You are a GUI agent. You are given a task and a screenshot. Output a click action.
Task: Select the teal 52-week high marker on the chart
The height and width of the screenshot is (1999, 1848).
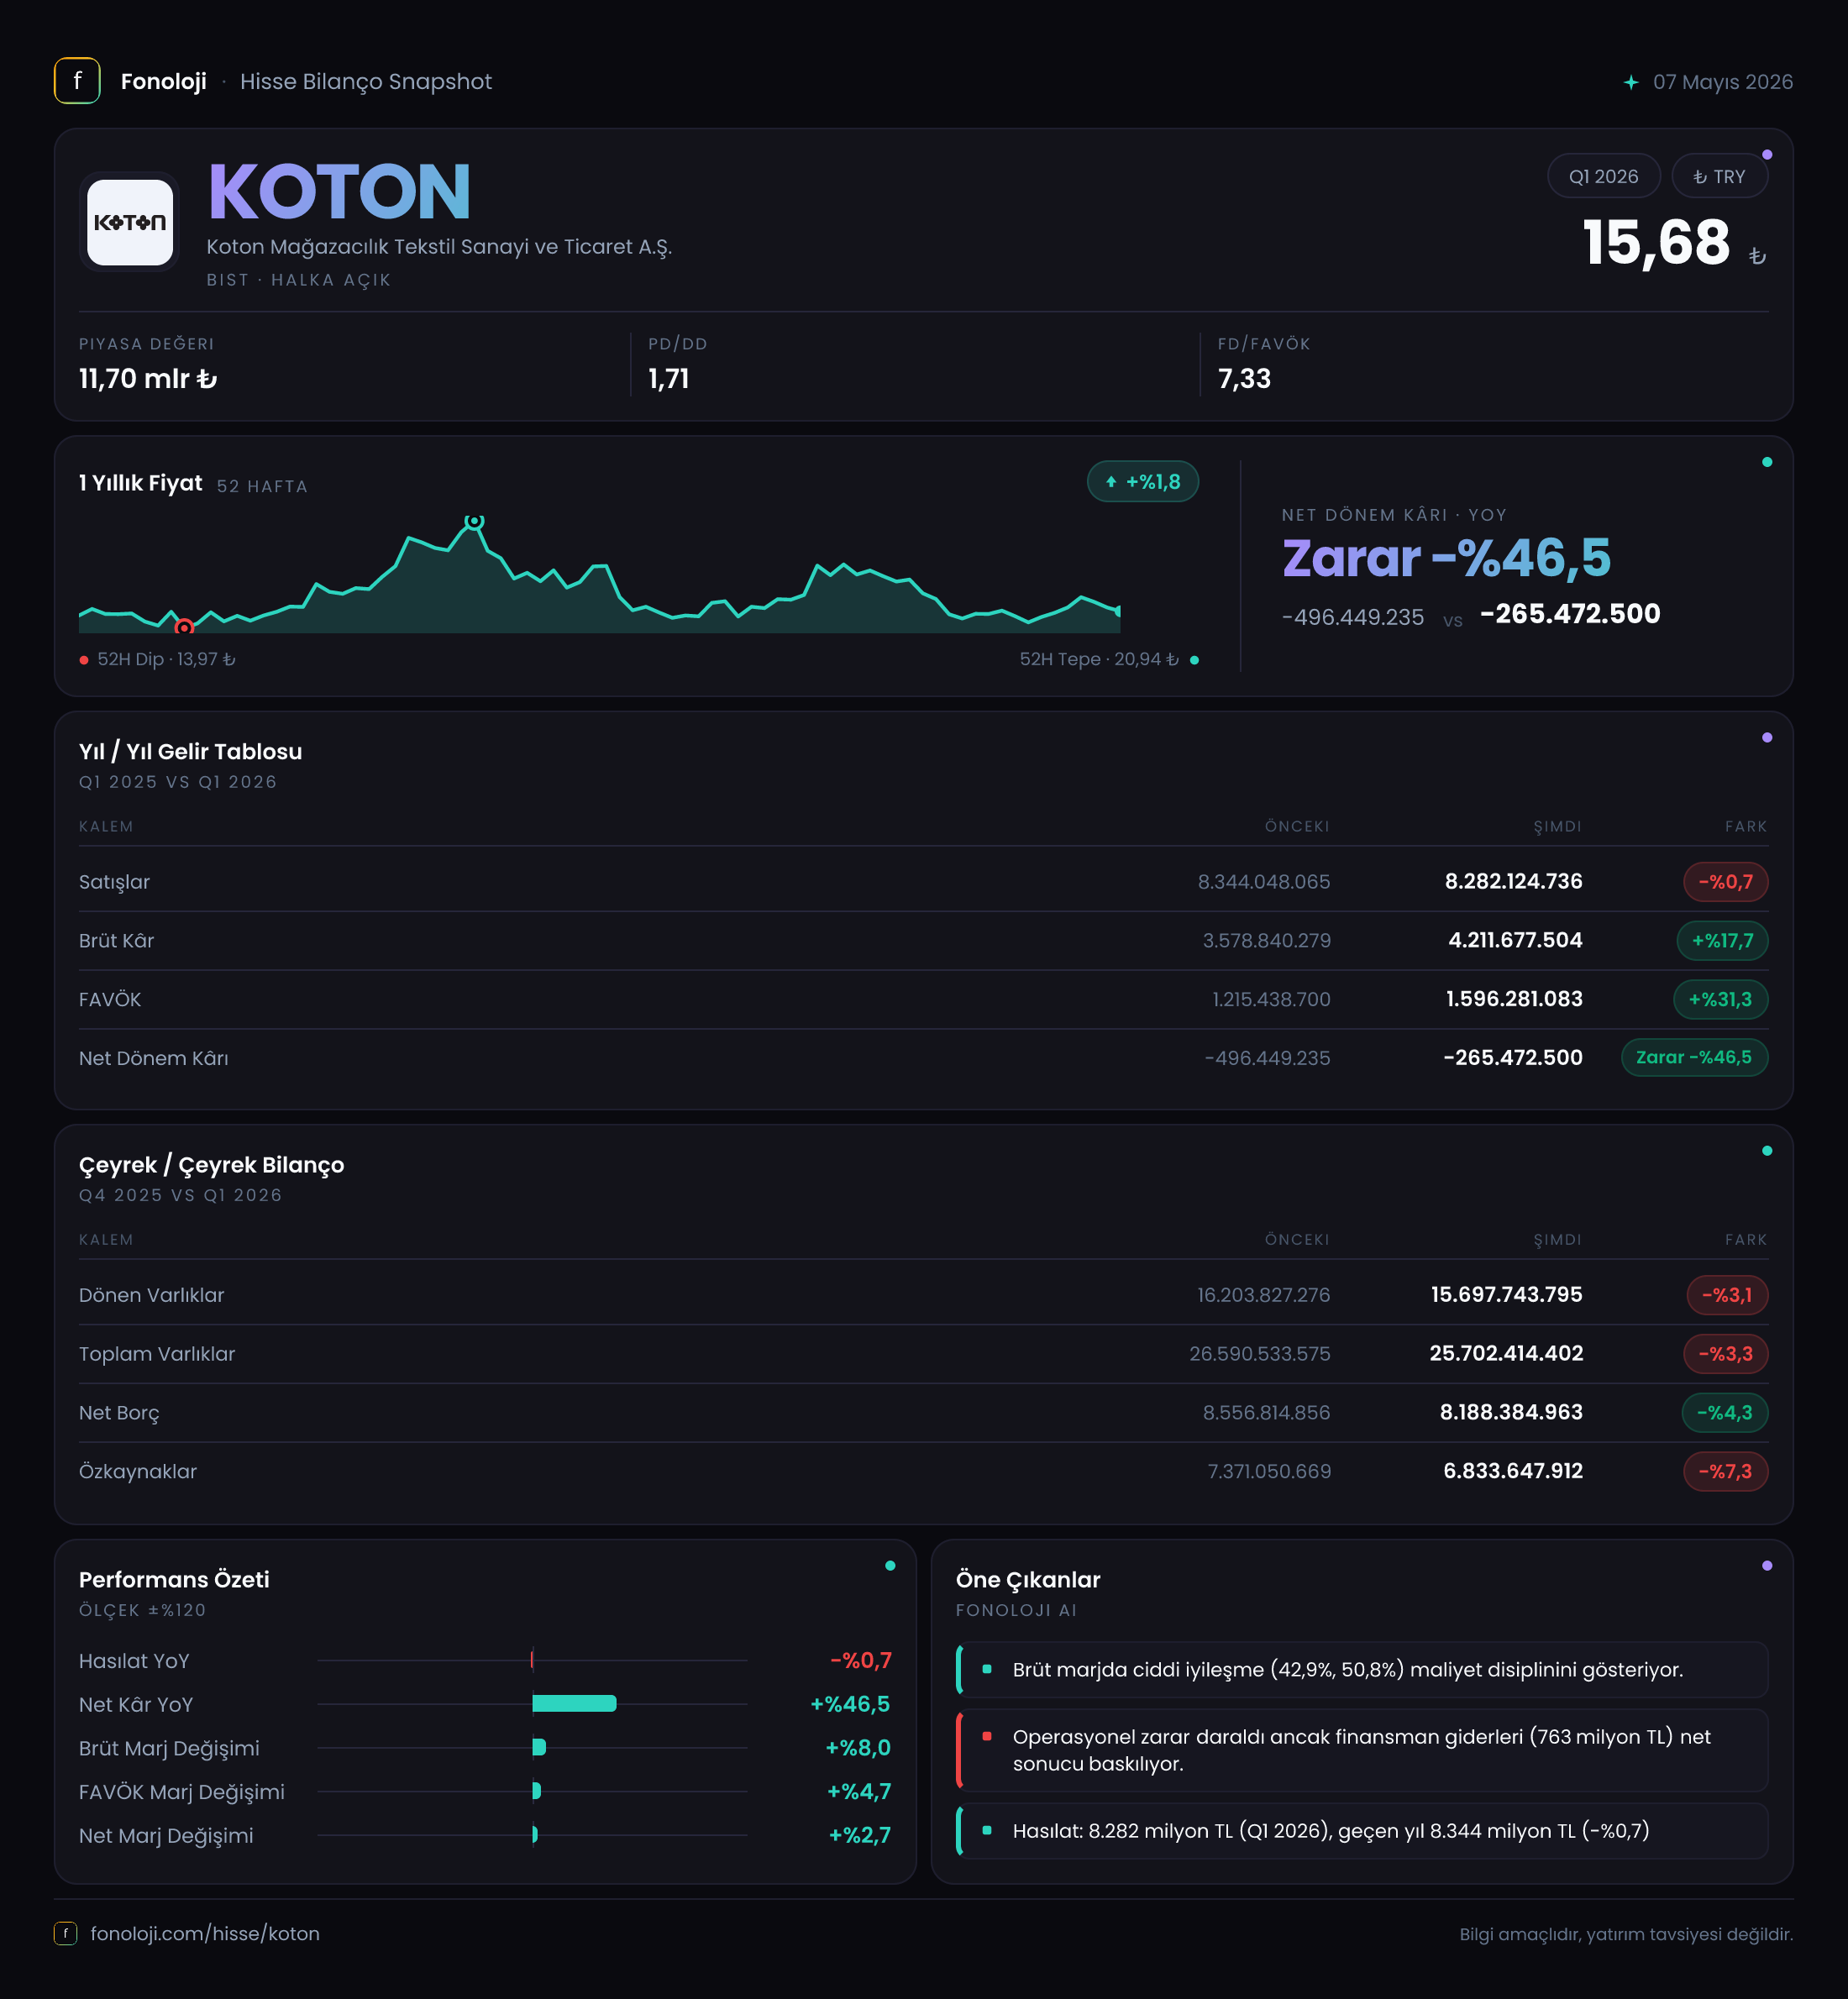[475, 520]
